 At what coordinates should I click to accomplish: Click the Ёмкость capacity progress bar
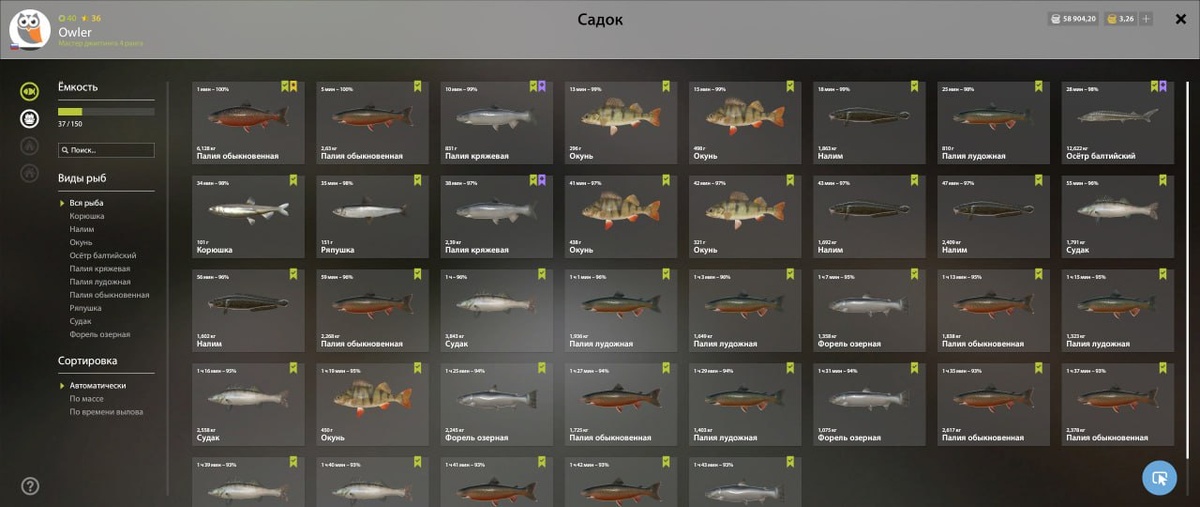(106, 111)
